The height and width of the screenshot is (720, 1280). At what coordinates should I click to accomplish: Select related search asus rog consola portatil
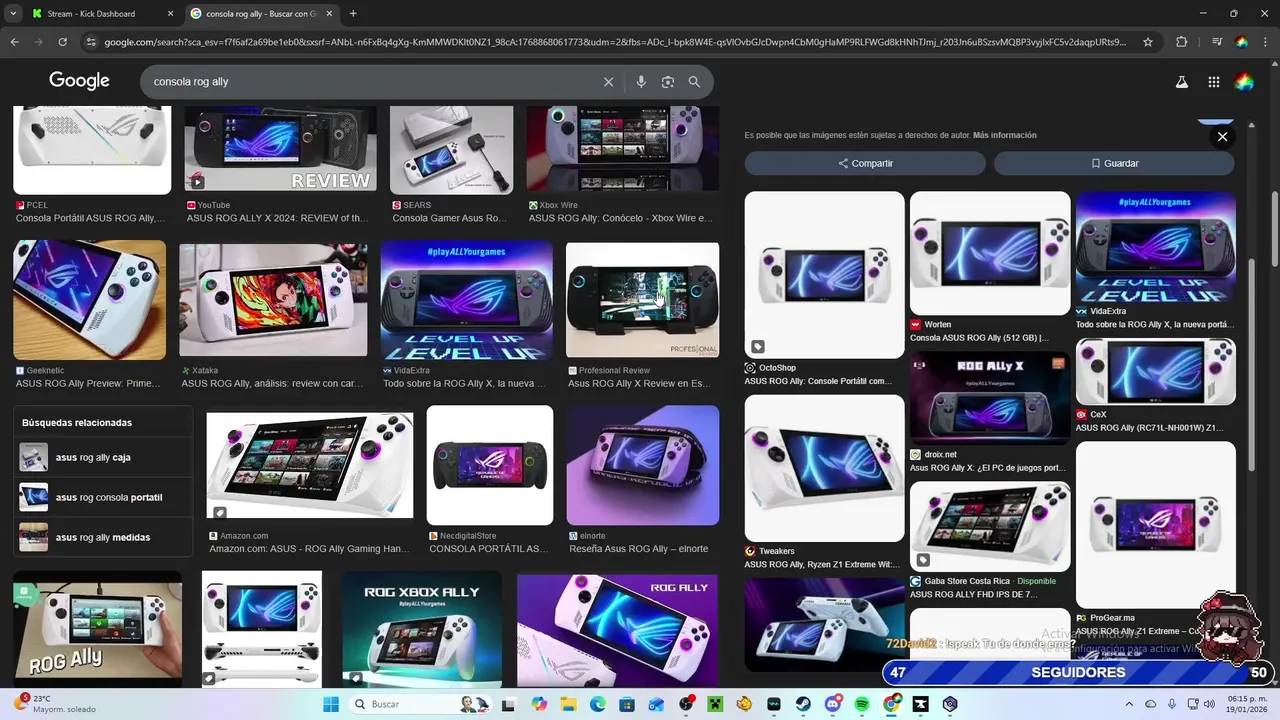(103, 497)
